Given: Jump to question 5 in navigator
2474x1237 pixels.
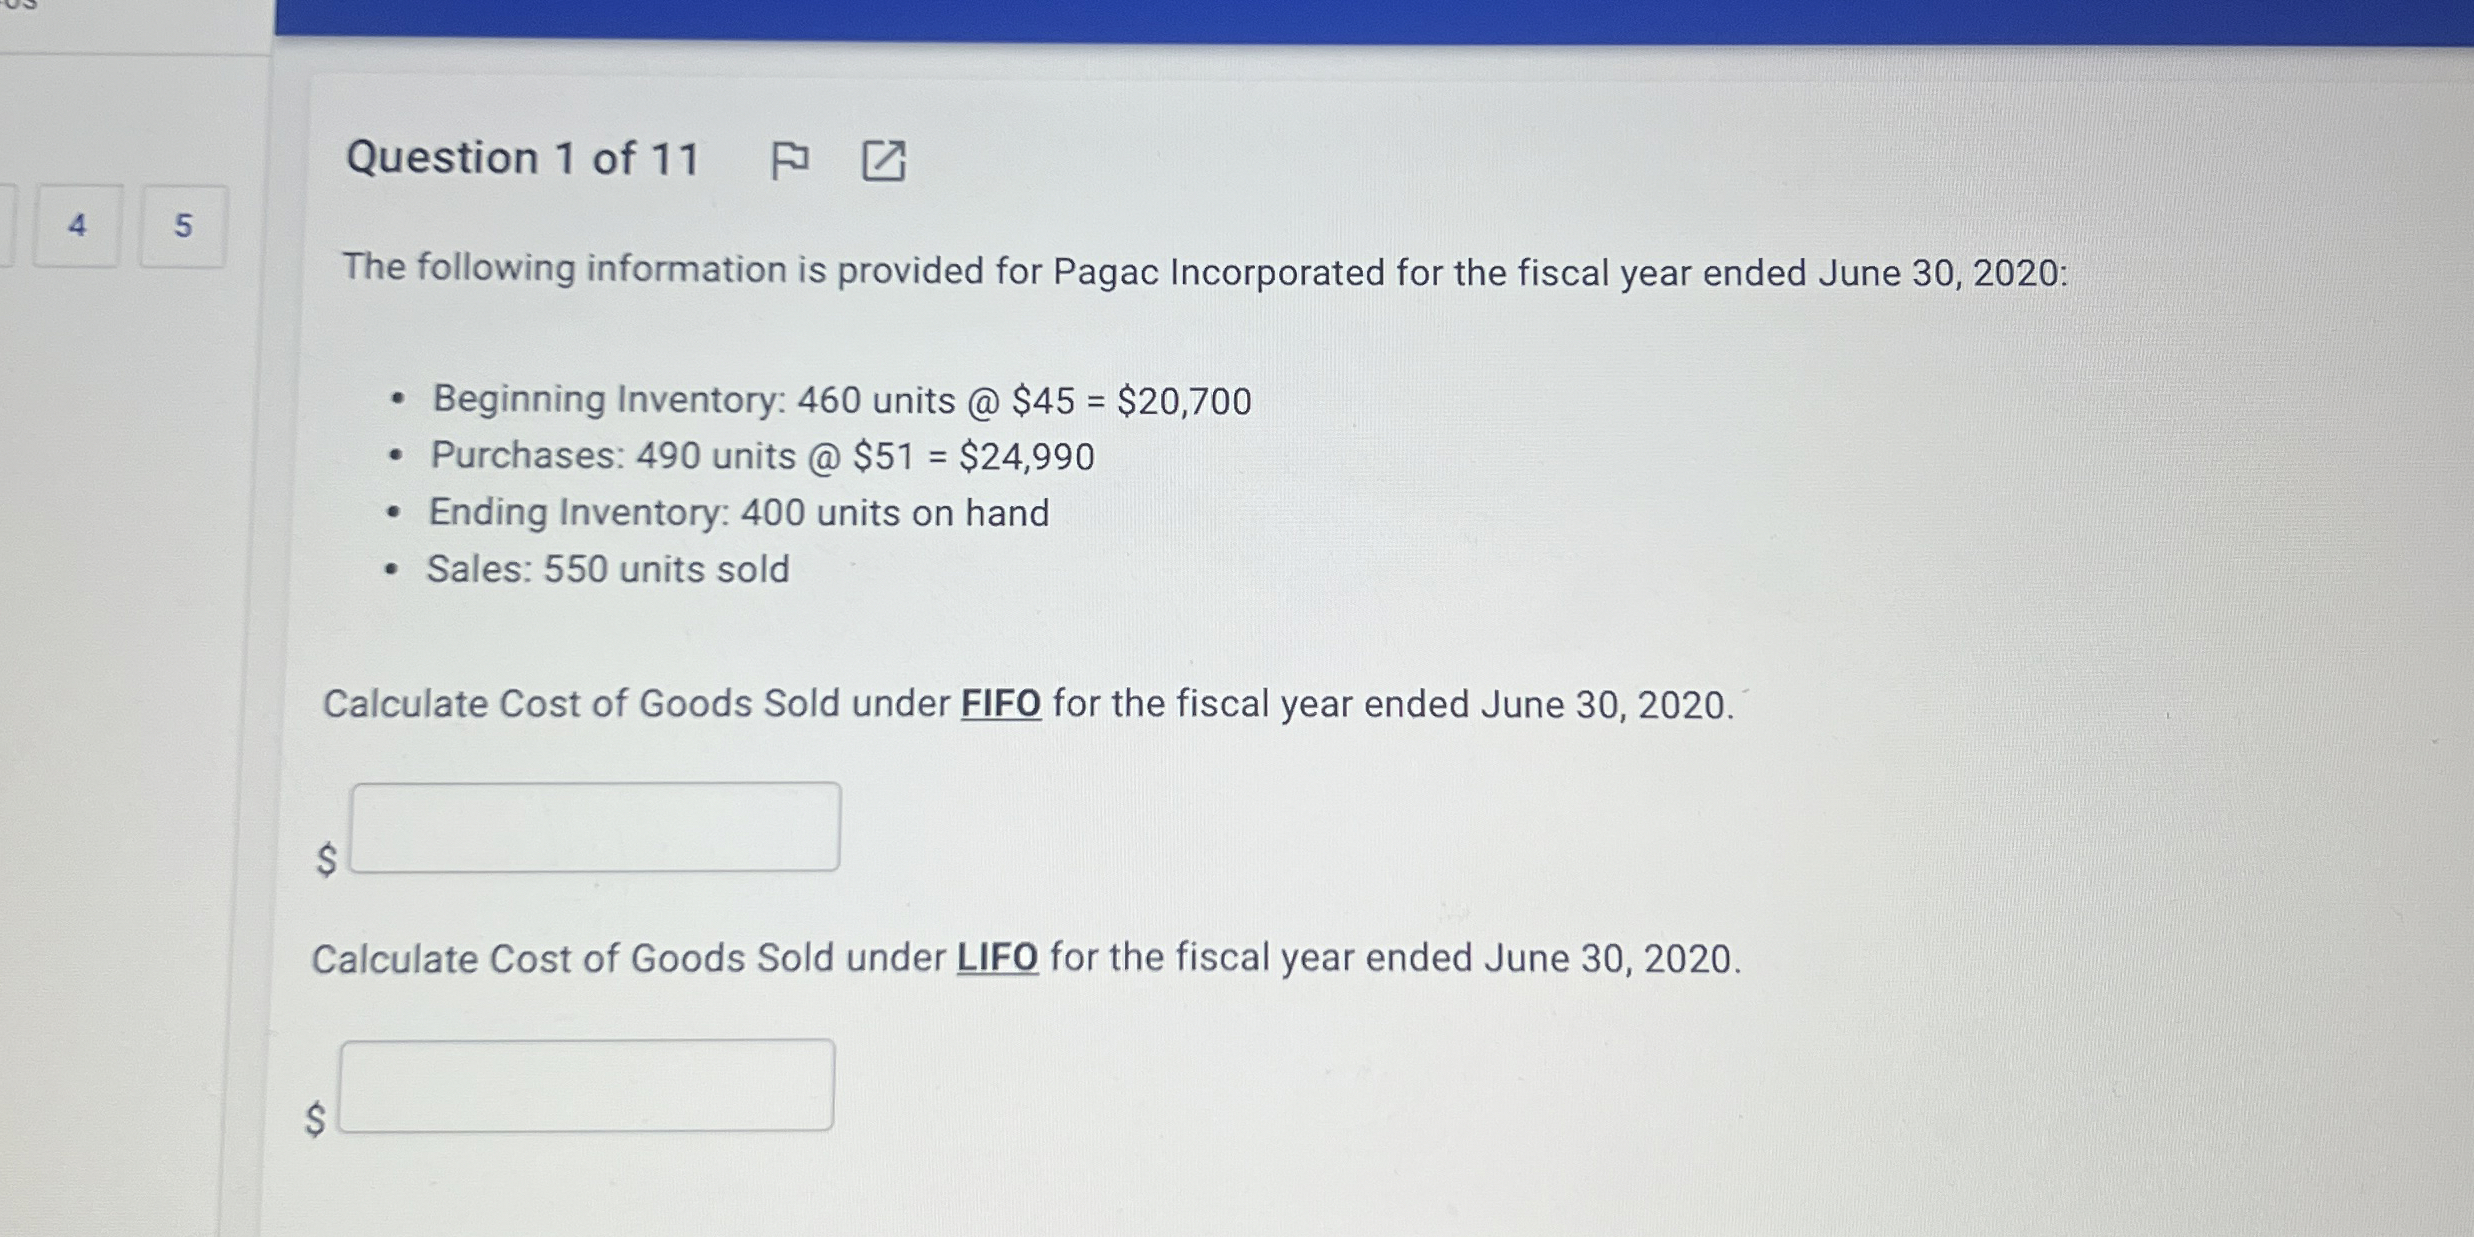Looking at the screenshot, I should click(x=183, y=226).
